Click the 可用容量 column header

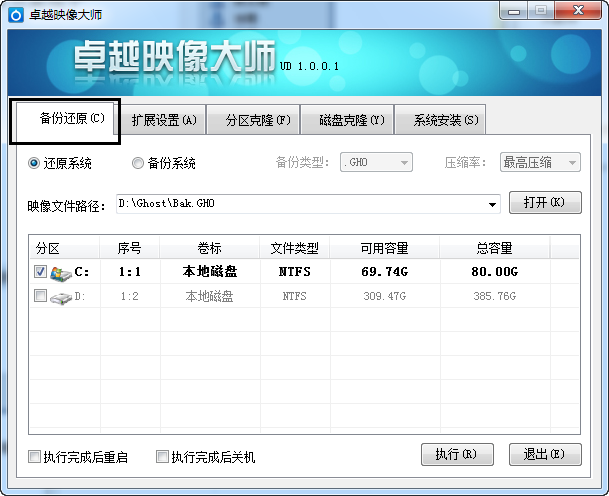pos(384,247)
